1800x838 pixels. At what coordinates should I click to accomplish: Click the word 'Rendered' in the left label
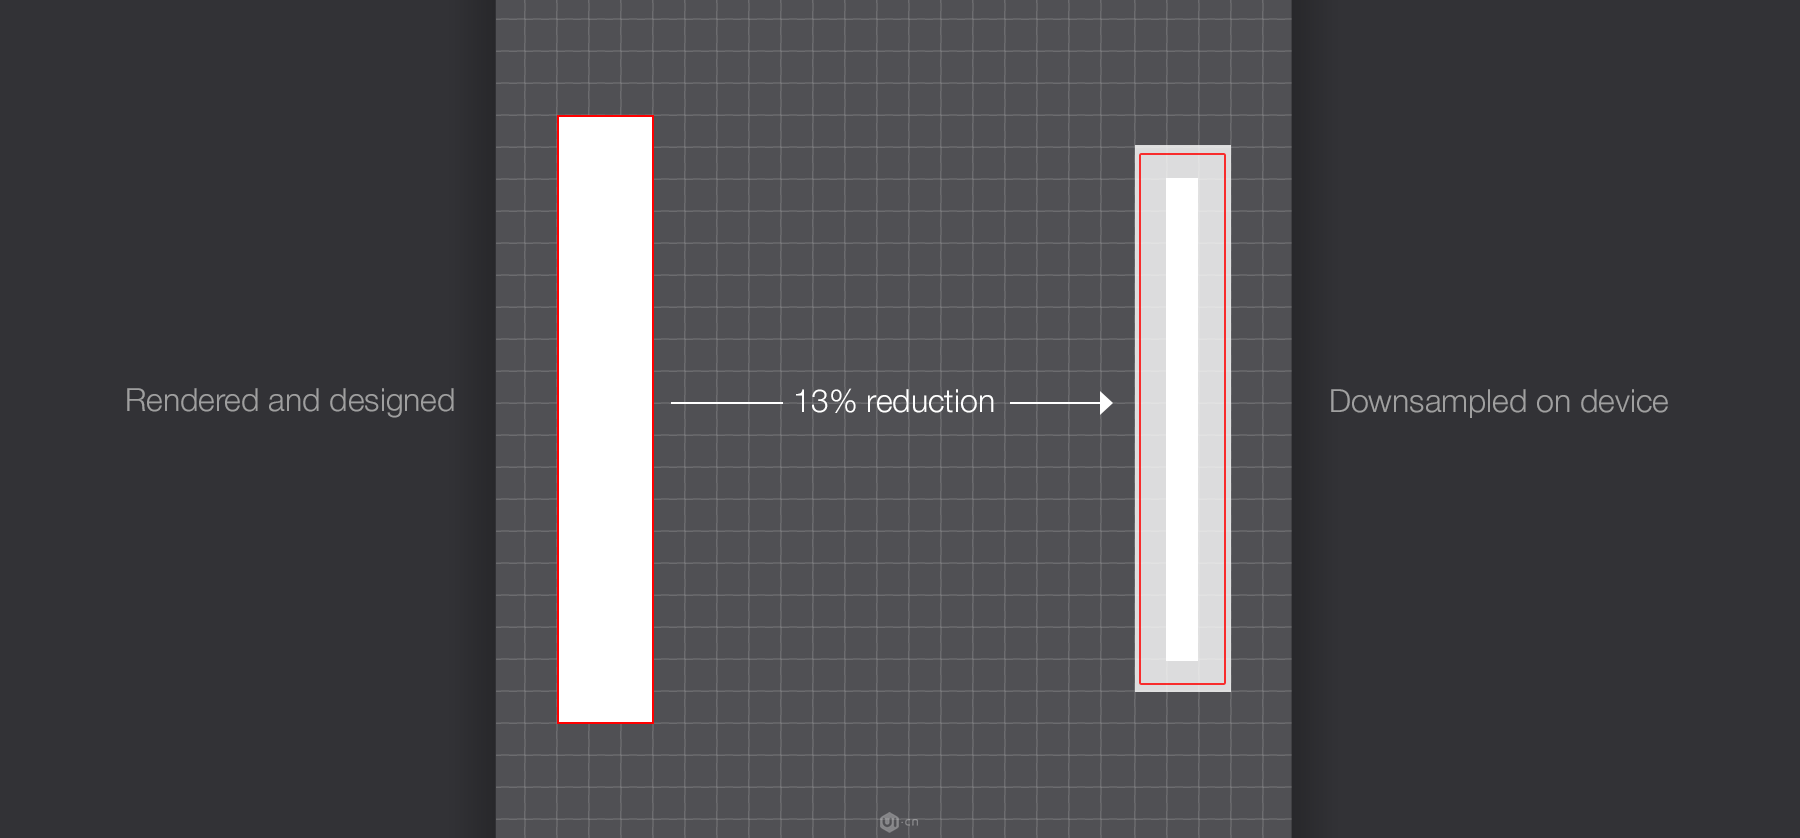[x=192, y=401]
